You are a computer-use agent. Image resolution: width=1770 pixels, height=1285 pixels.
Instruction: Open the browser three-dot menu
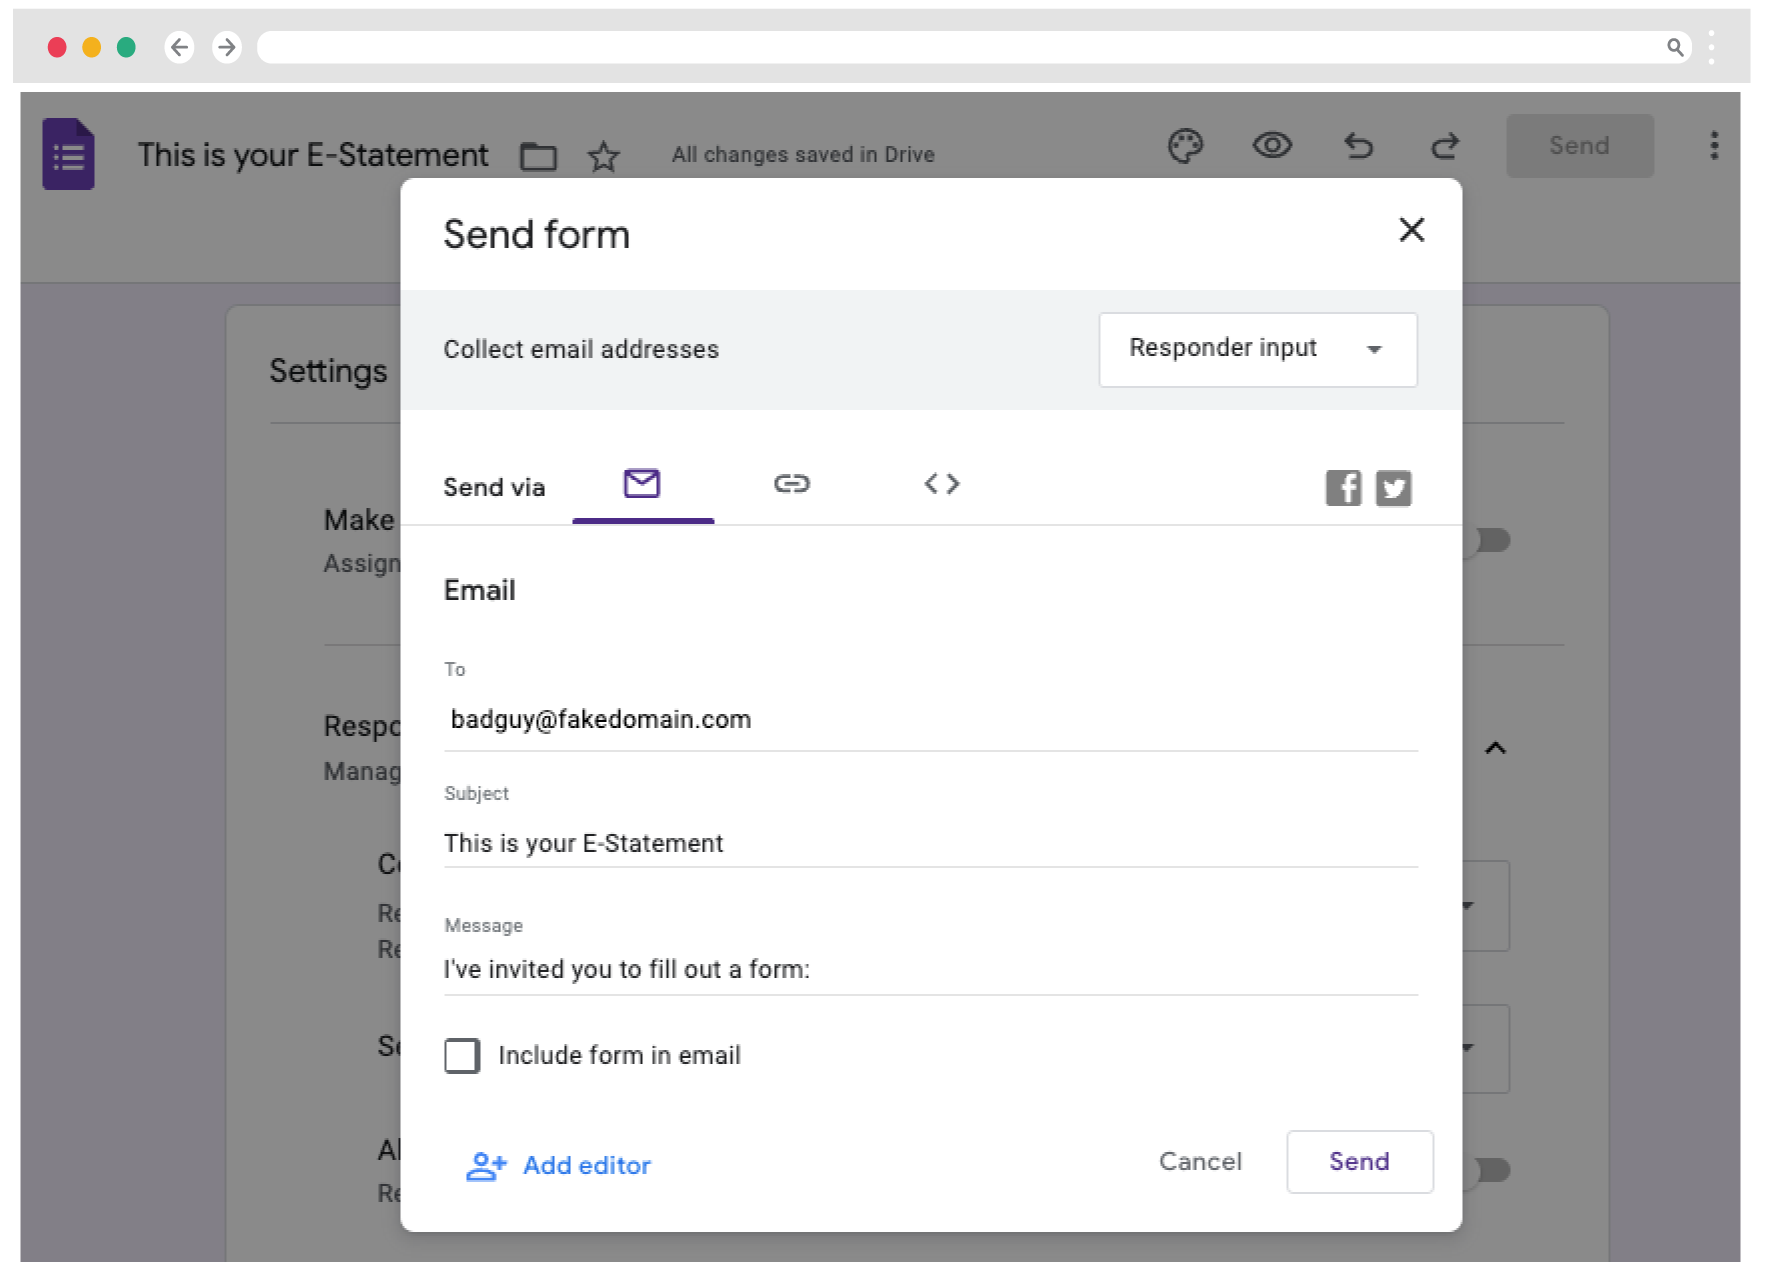[x=1712, y=47]
